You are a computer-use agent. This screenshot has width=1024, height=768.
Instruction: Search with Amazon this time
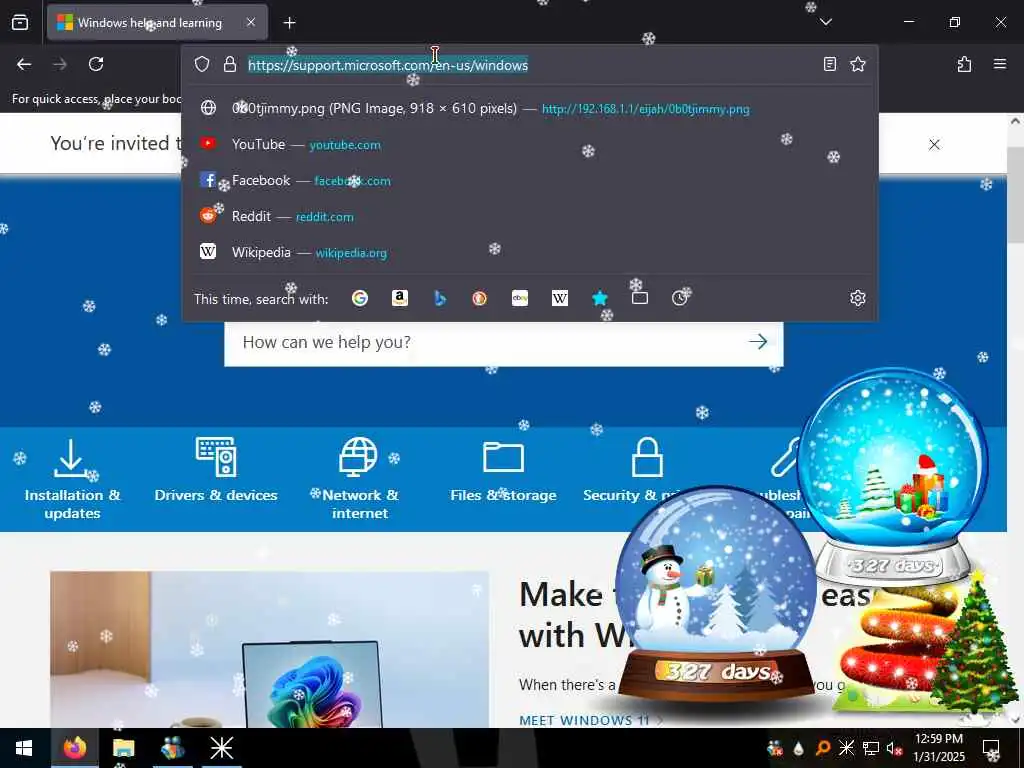point(400,298)
